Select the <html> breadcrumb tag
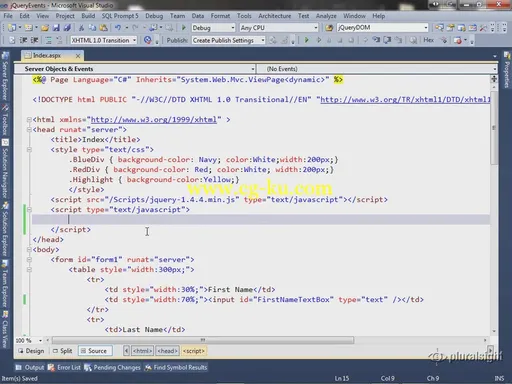 tap(143, 351)
